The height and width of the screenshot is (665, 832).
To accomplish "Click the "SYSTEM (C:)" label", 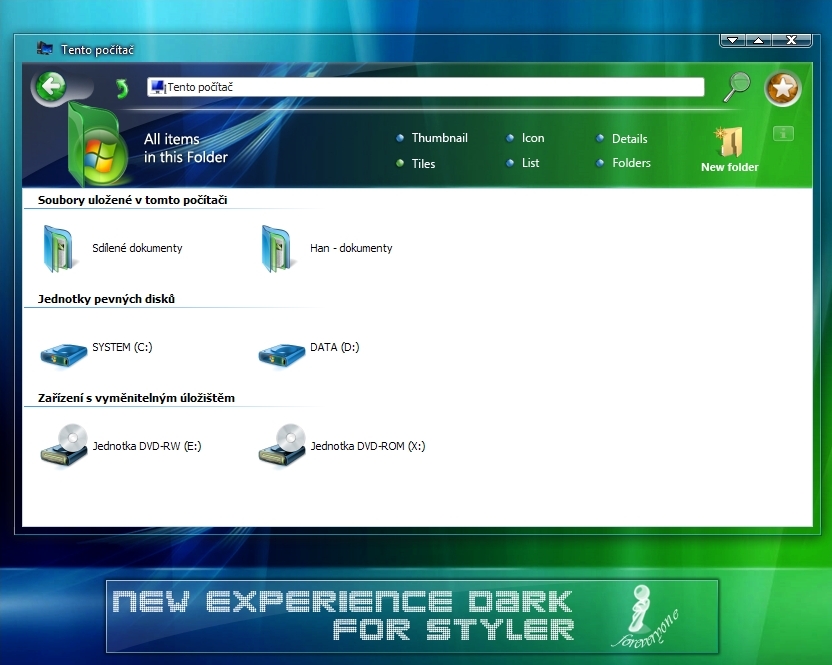I will click(122, 347).
